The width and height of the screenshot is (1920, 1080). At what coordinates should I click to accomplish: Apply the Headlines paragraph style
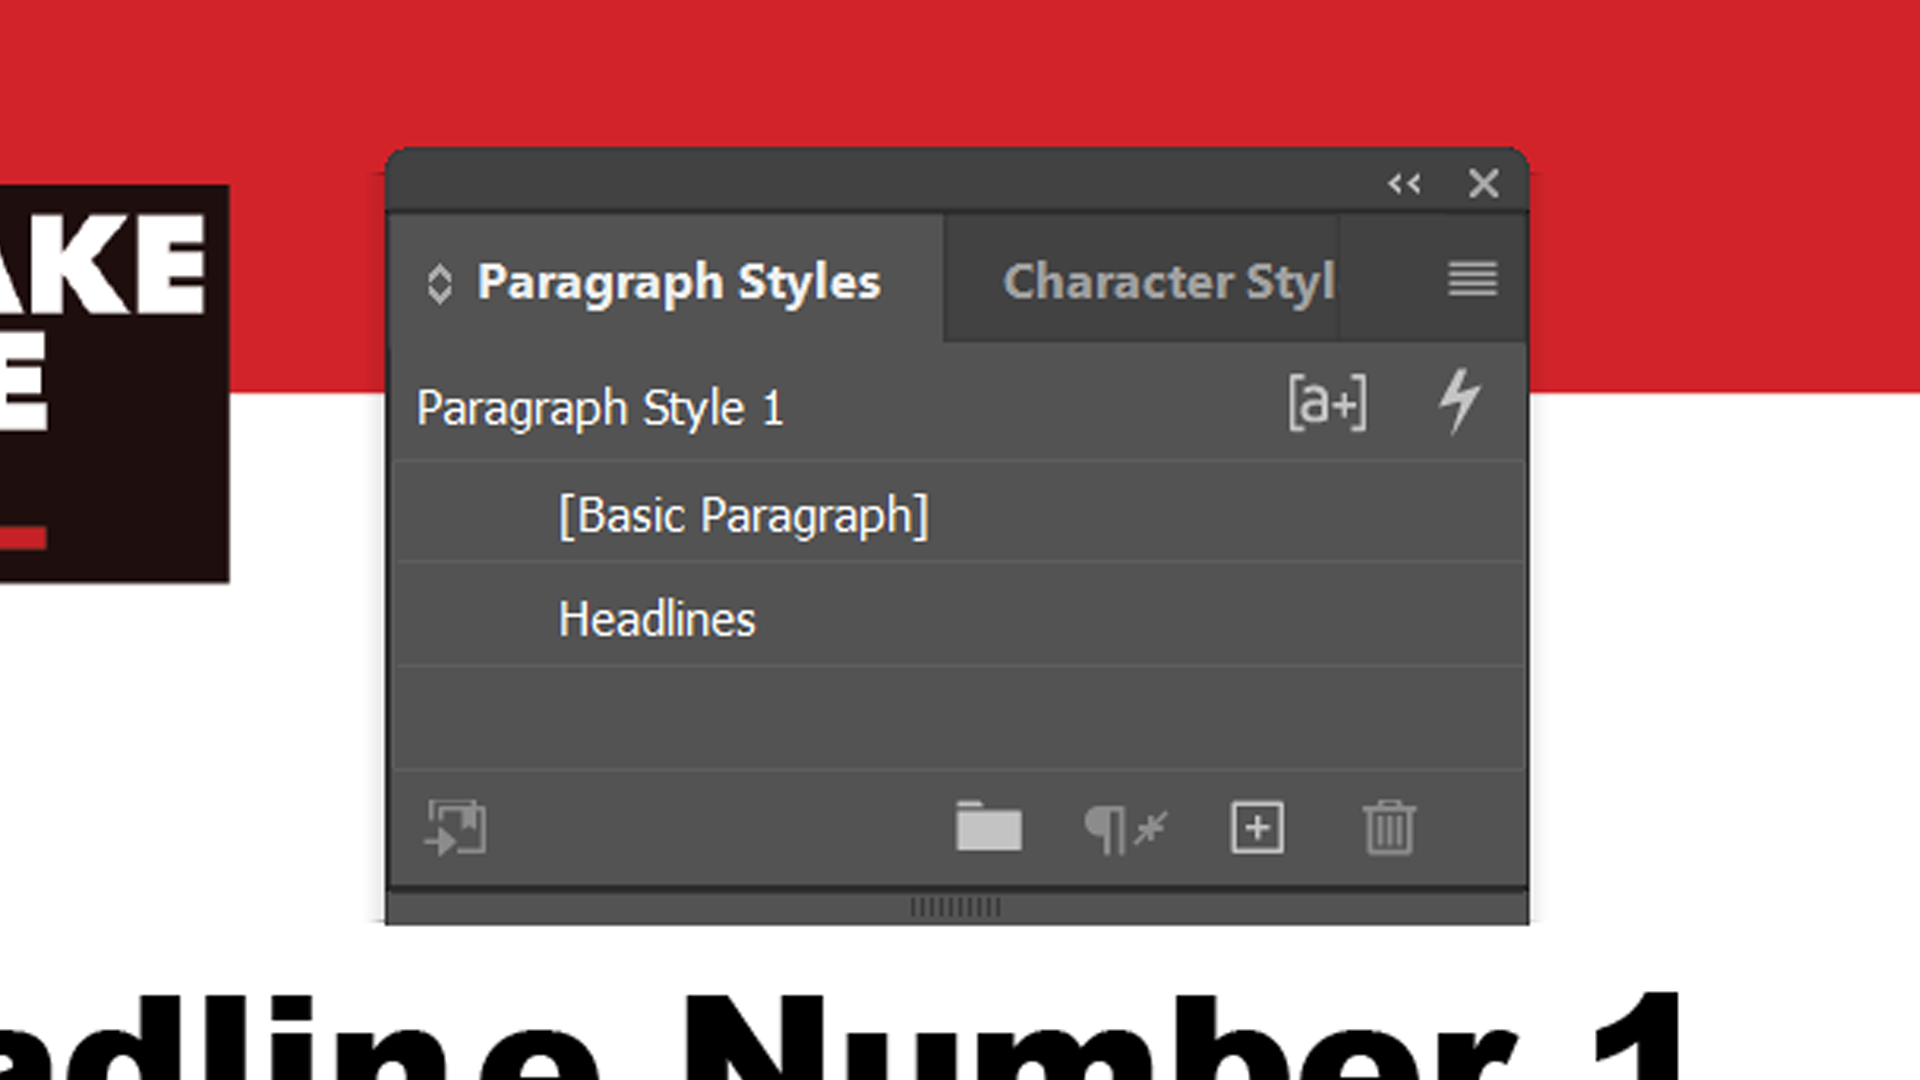657,619
